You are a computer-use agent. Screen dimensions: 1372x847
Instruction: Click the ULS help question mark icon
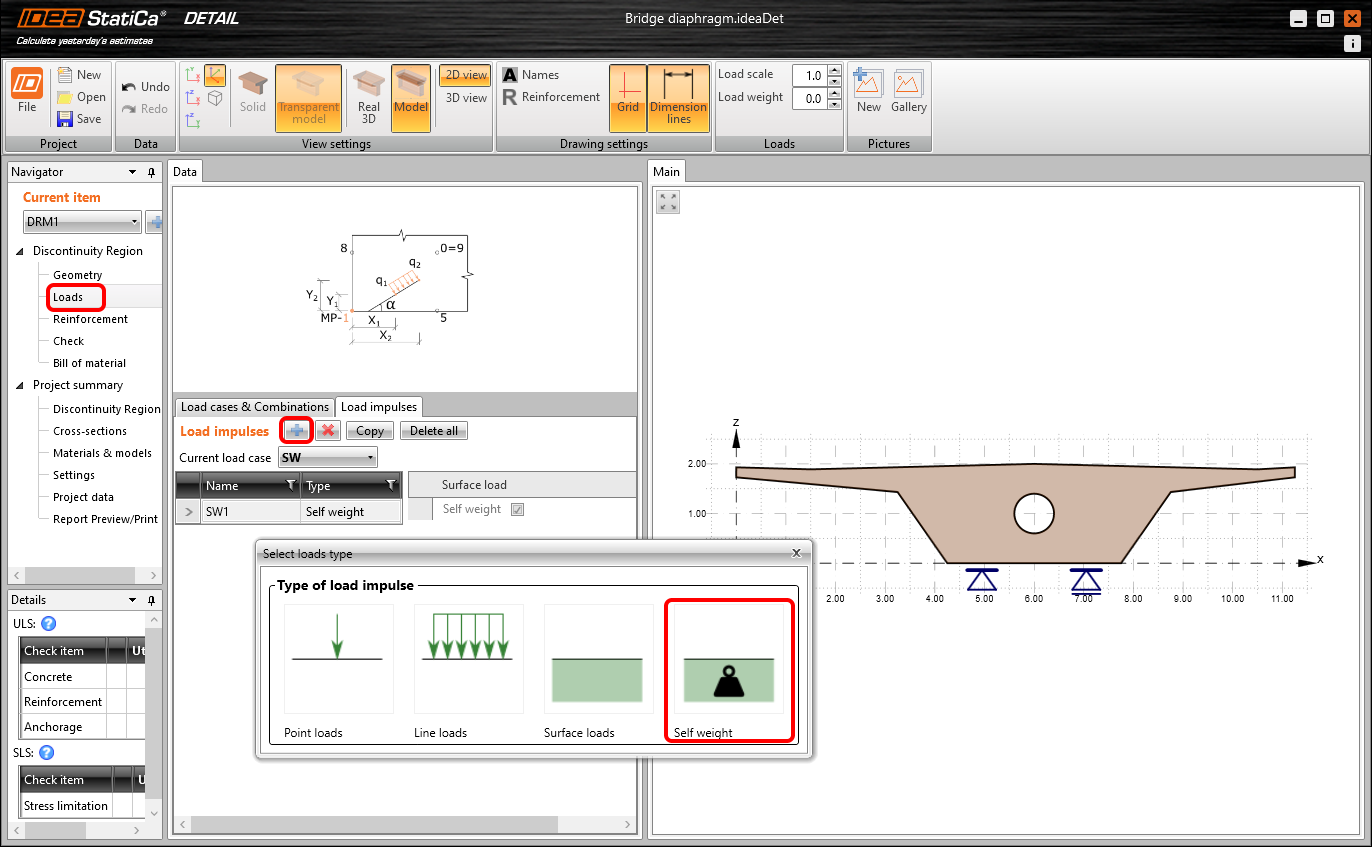(x=48, y=624)
